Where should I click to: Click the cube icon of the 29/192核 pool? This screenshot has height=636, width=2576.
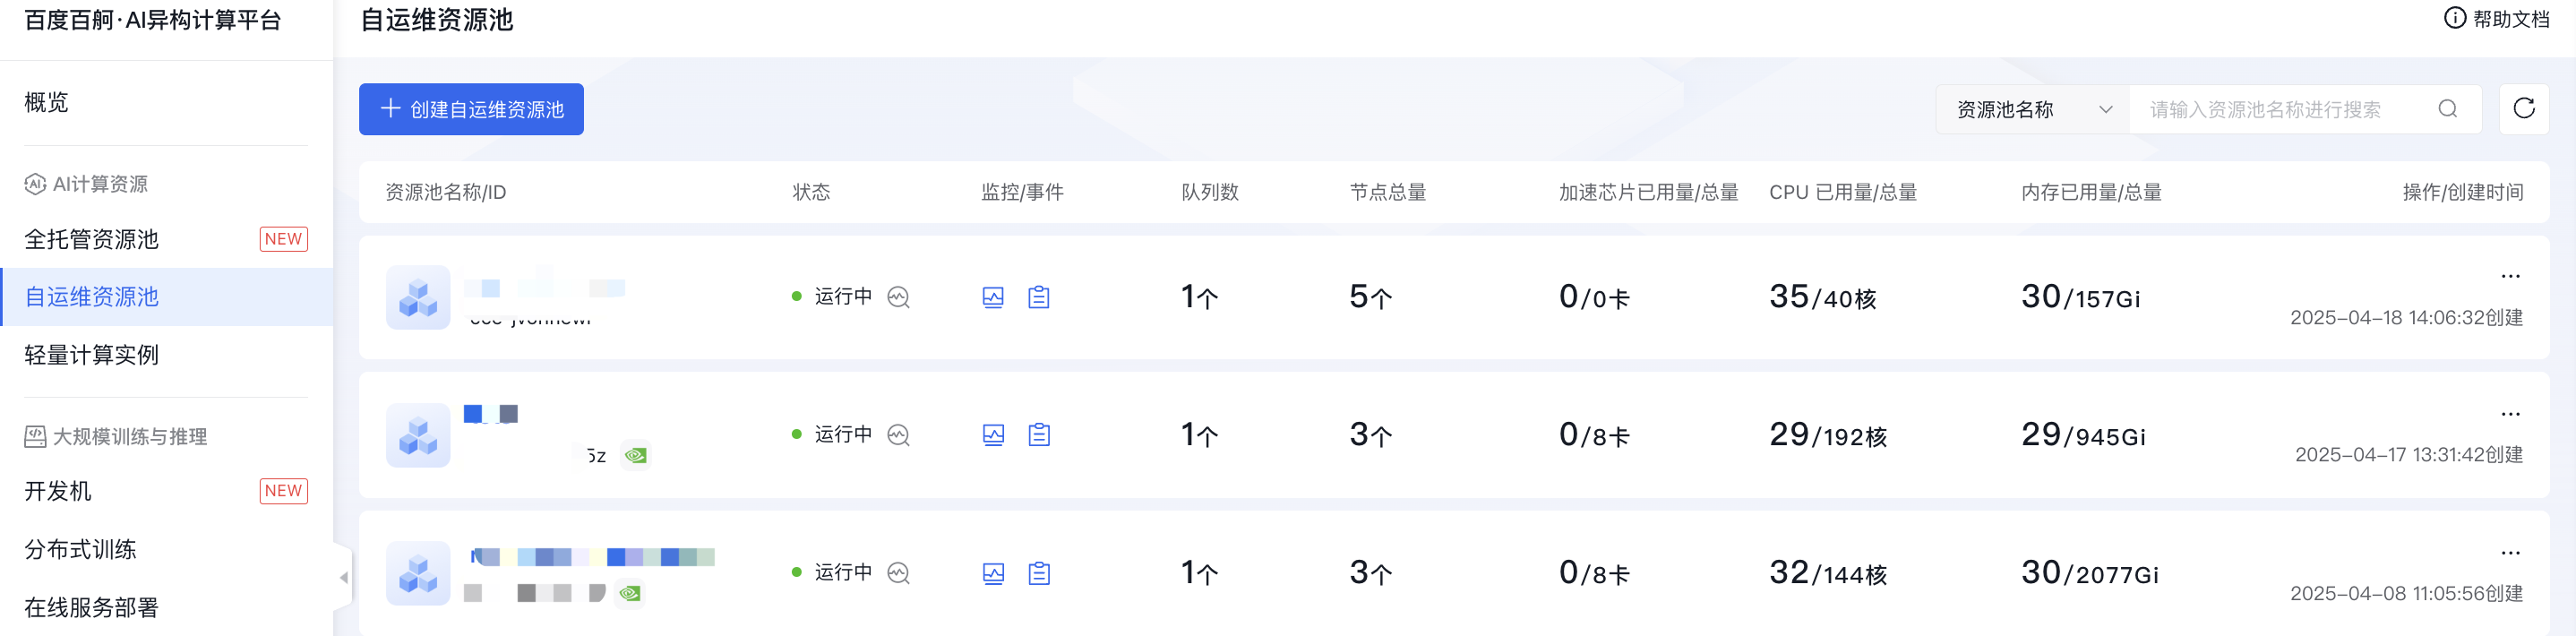(418, 435)
